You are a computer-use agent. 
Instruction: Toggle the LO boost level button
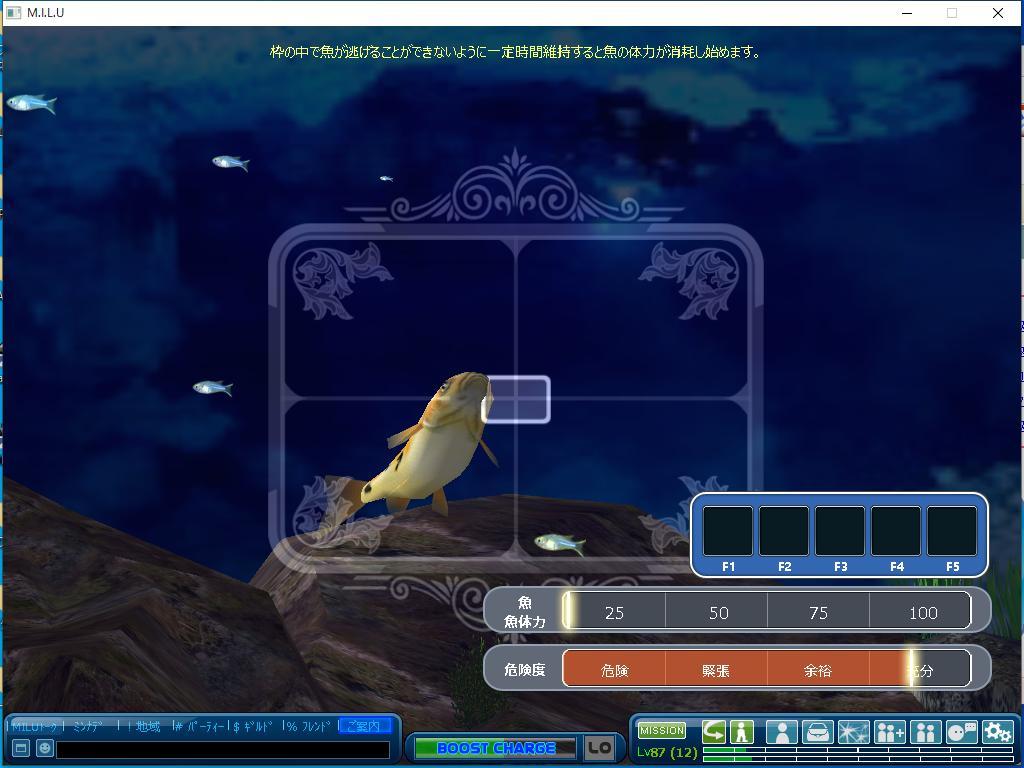click(x=599, y=748)
